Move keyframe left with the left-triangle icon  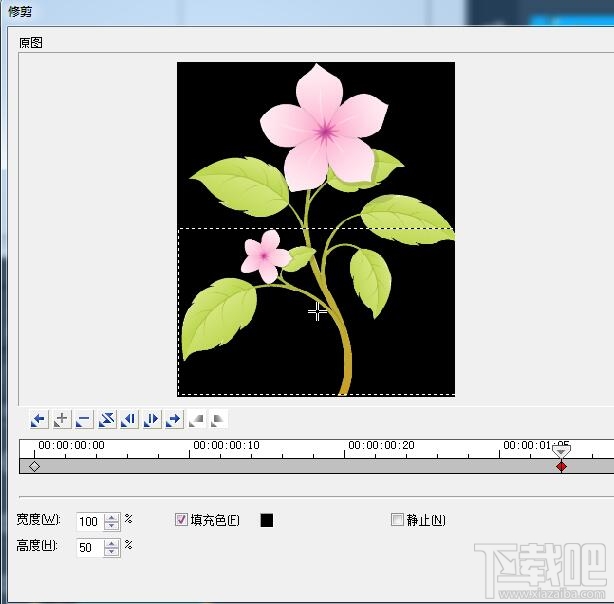coord(129,420)
